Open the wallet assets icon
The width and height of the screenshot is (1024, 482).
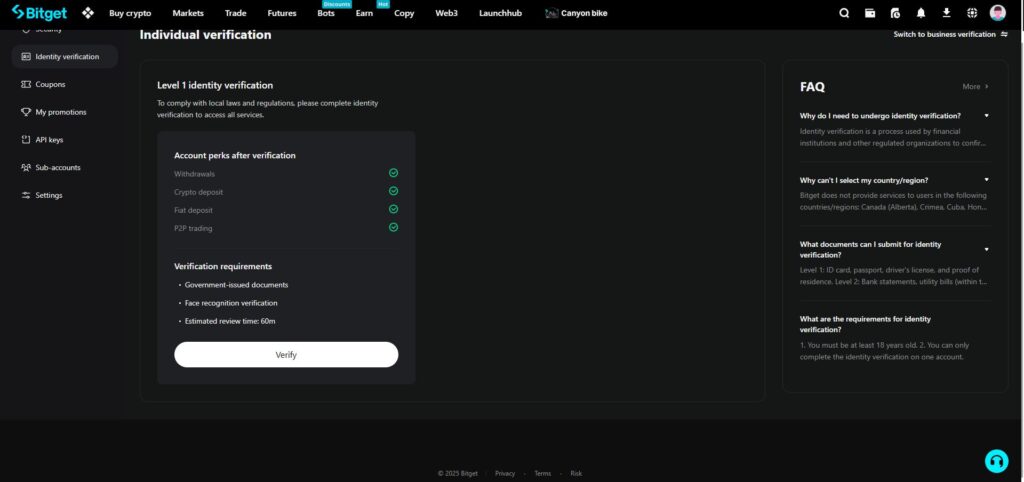870,13
